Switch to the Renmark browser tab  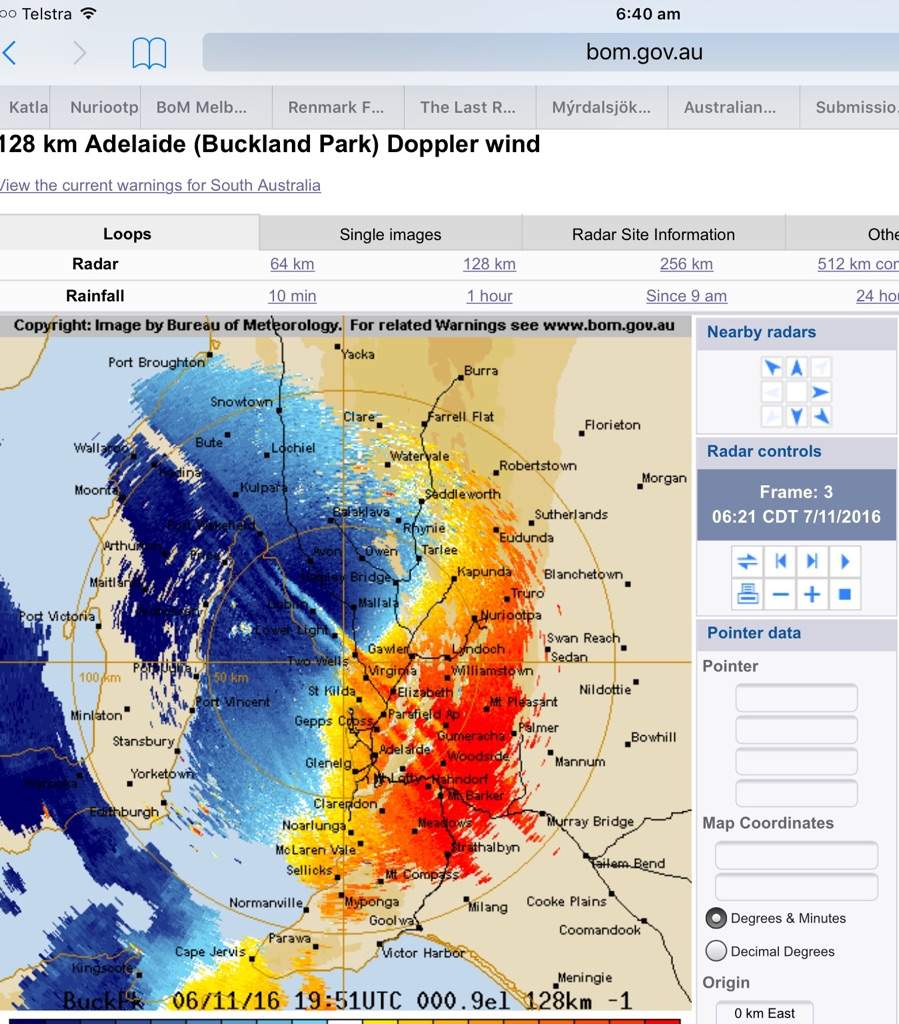tap(336, 107)
